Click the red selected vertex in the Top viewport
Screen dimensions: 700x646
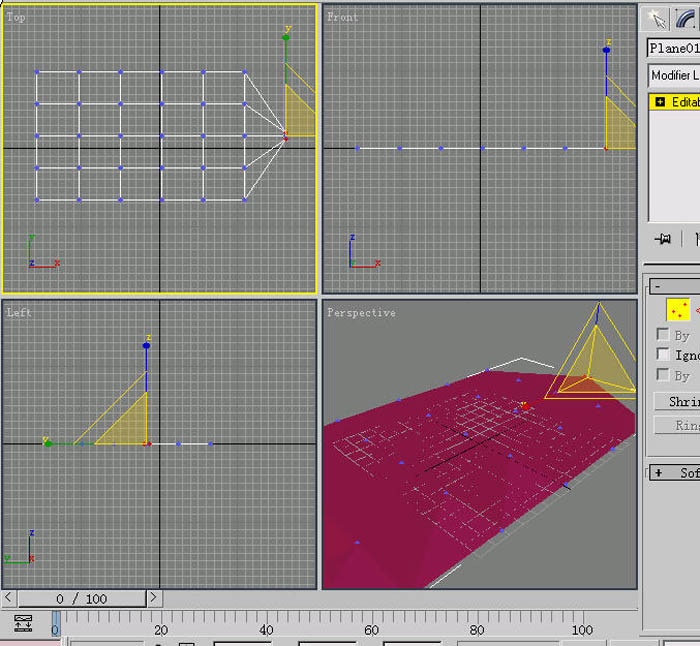point(286,139)
